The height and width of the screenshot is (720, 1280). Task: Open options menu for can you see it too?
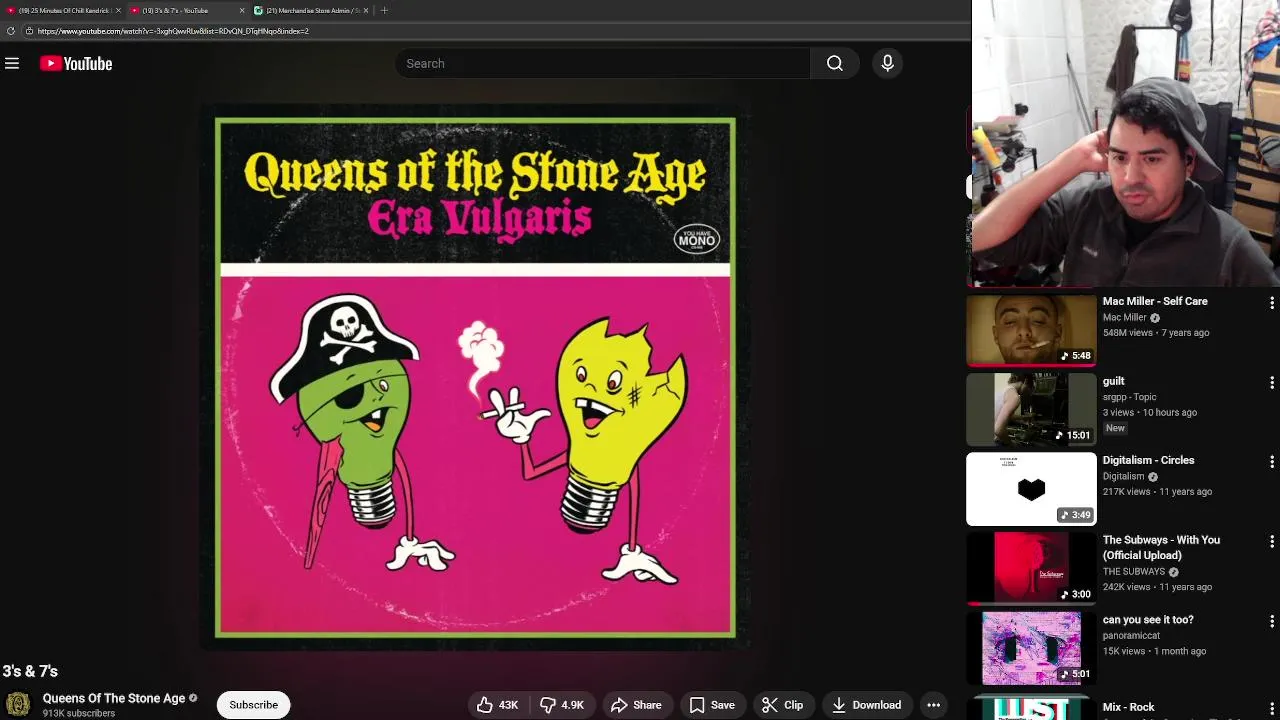click(1271, 621)
